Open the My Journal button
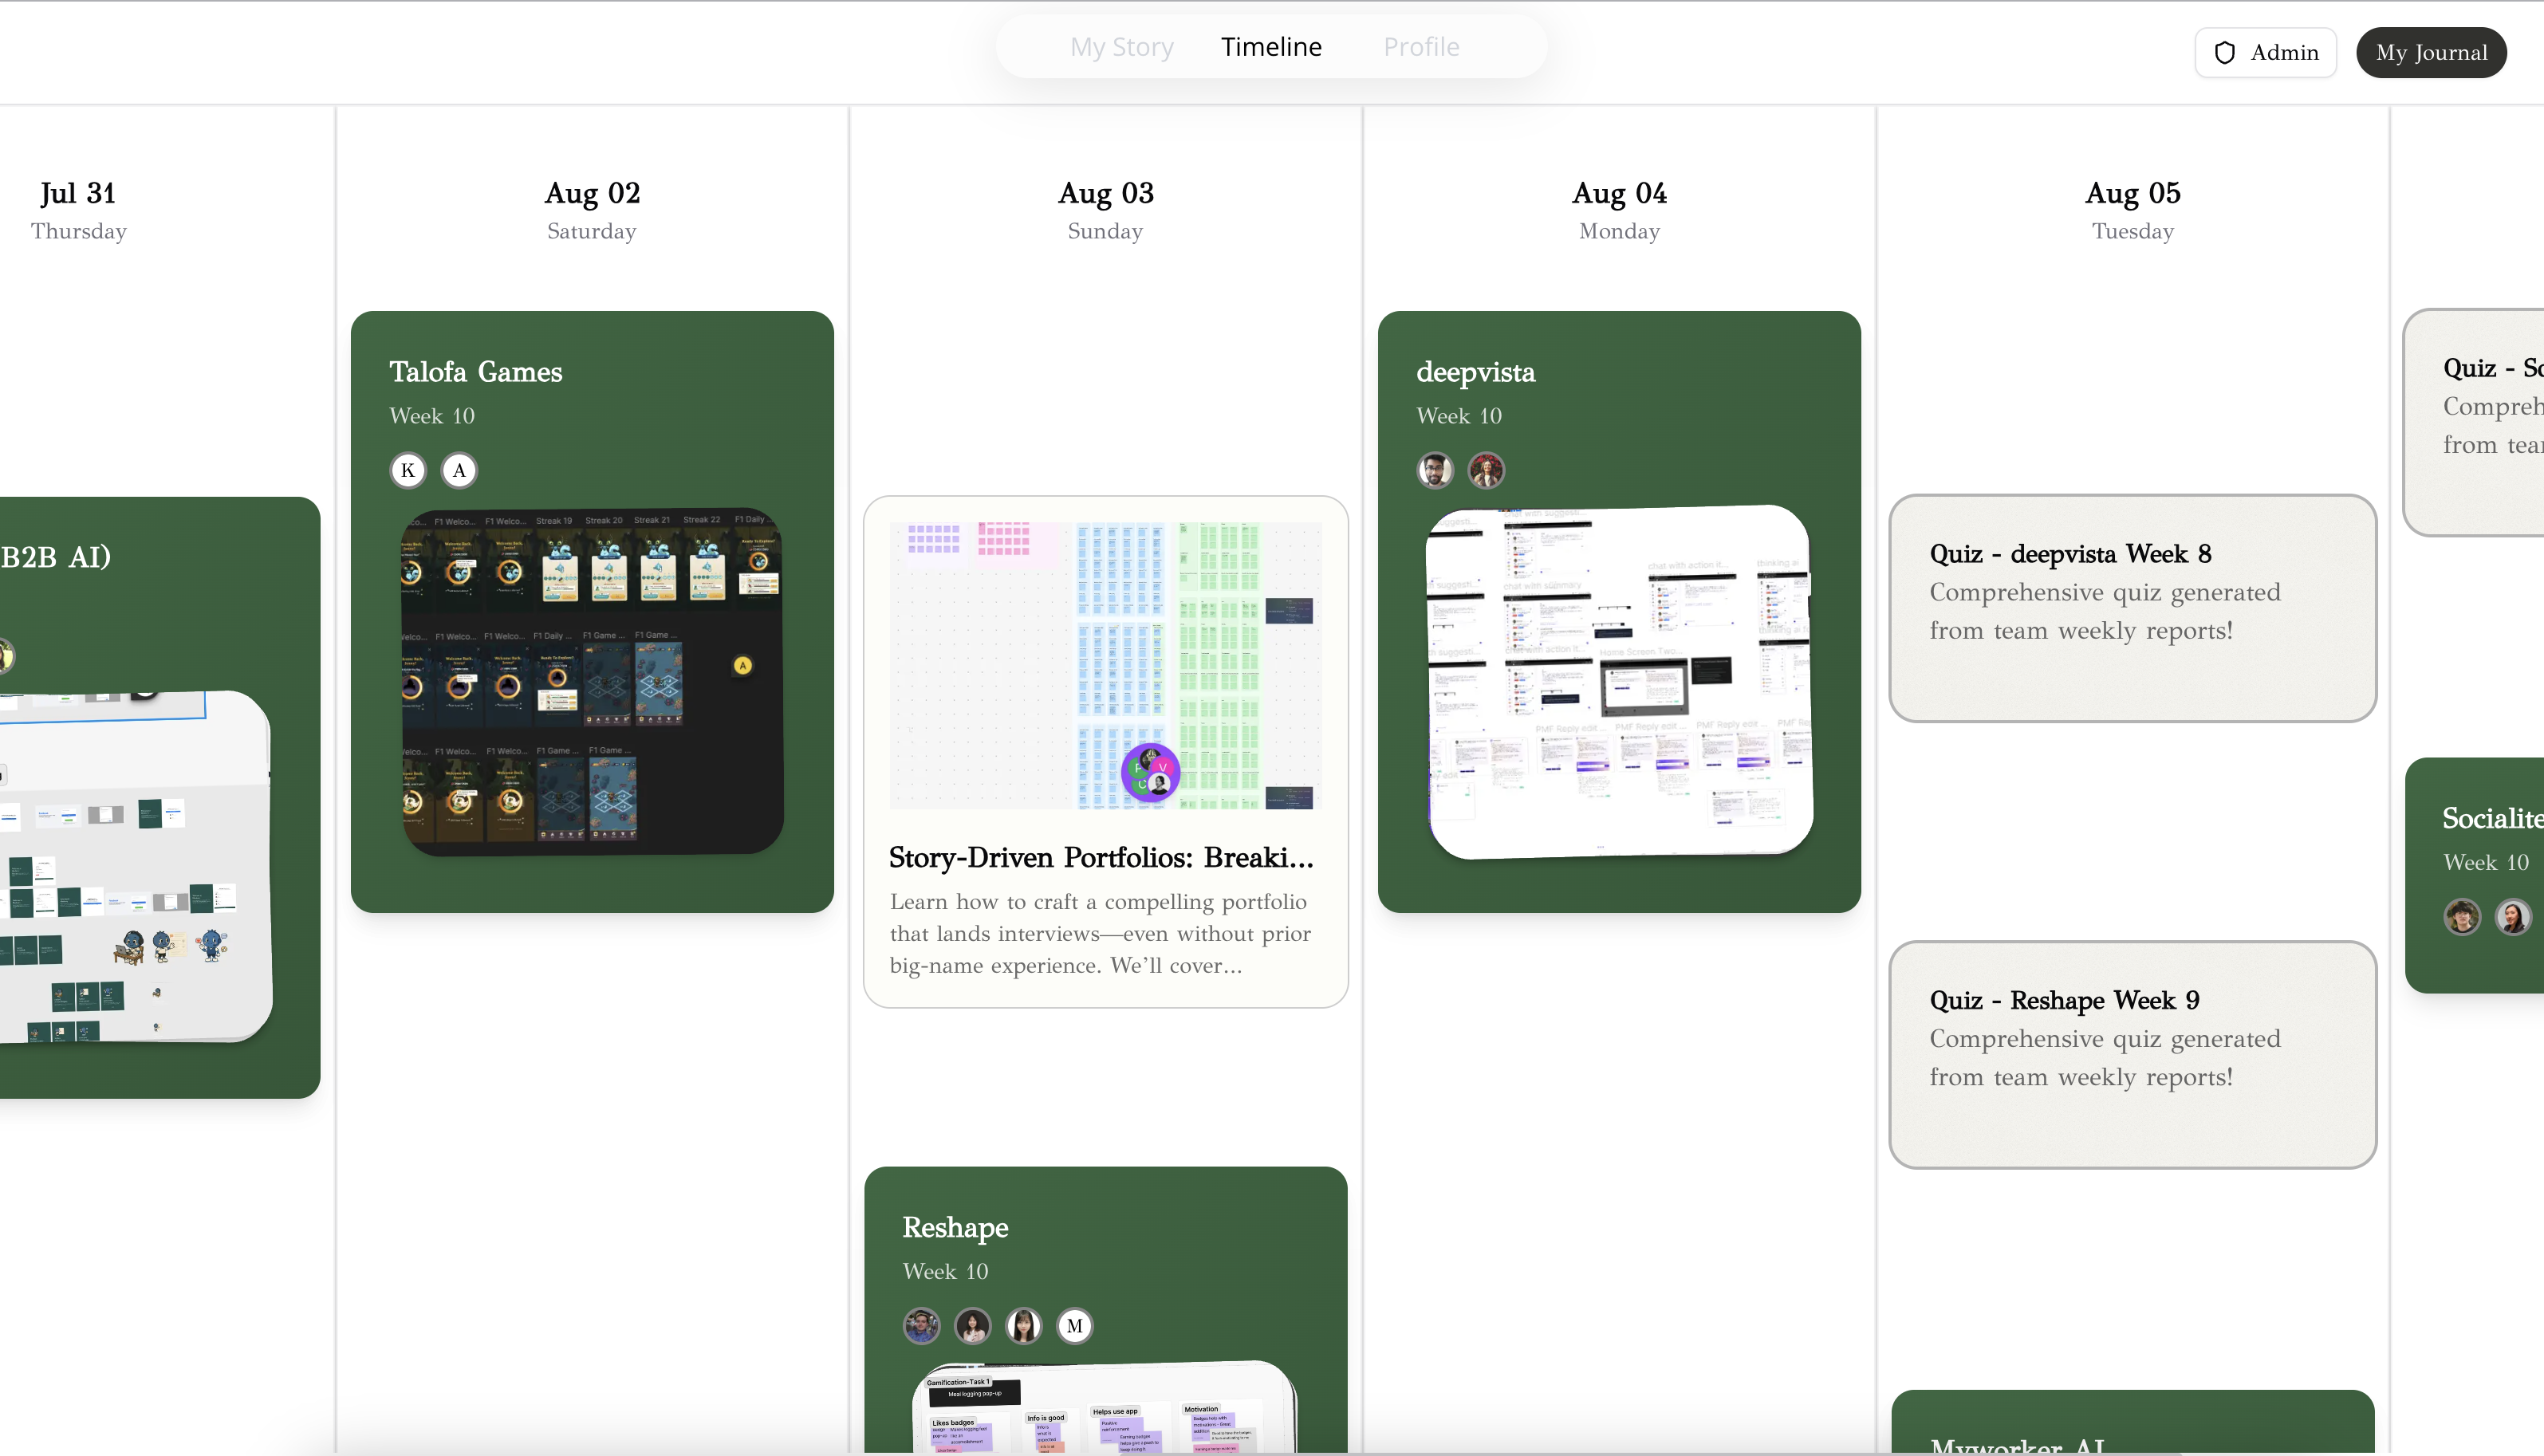The height and width of the screenshot is (1456, 2544). [2430, 53]
